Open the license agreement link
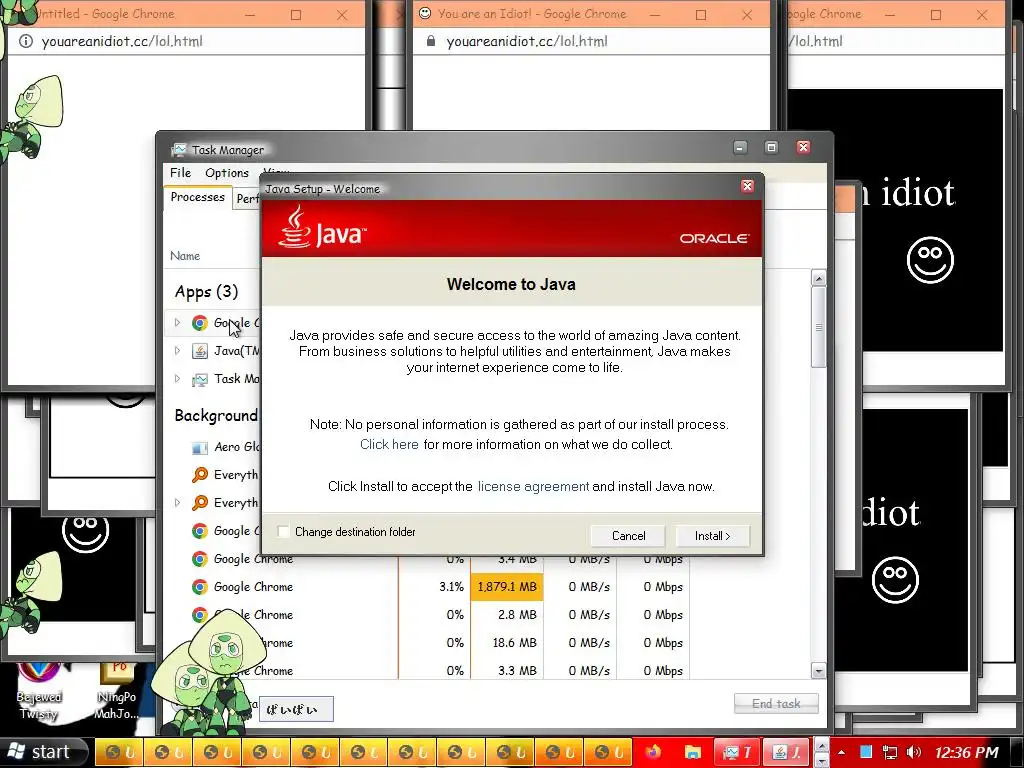Screen dimensions: 1024x768 coord(533,487)
